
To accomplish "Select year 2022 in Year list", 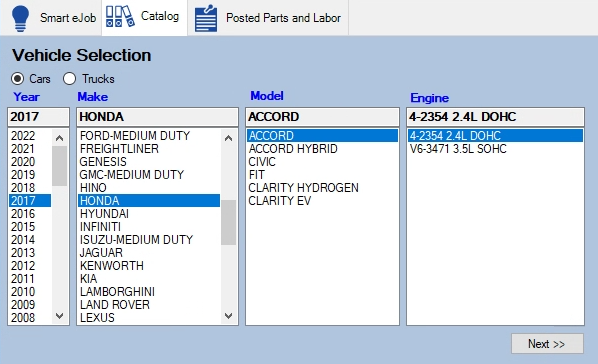I will (x=30, y=136).
